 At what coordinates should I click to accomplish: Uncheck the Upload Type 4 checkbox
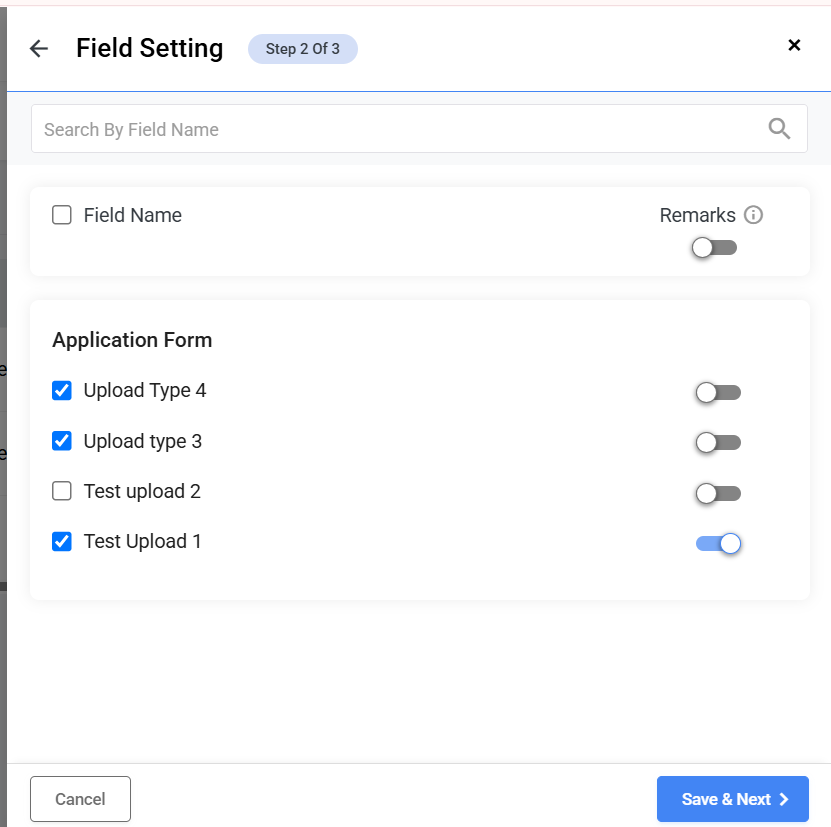click(x=61, y=391)
